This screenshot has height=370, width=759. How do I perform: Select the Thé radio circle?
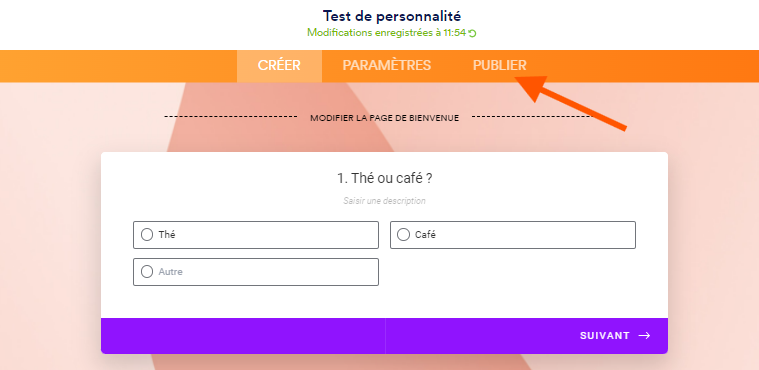tap(147, 234)
